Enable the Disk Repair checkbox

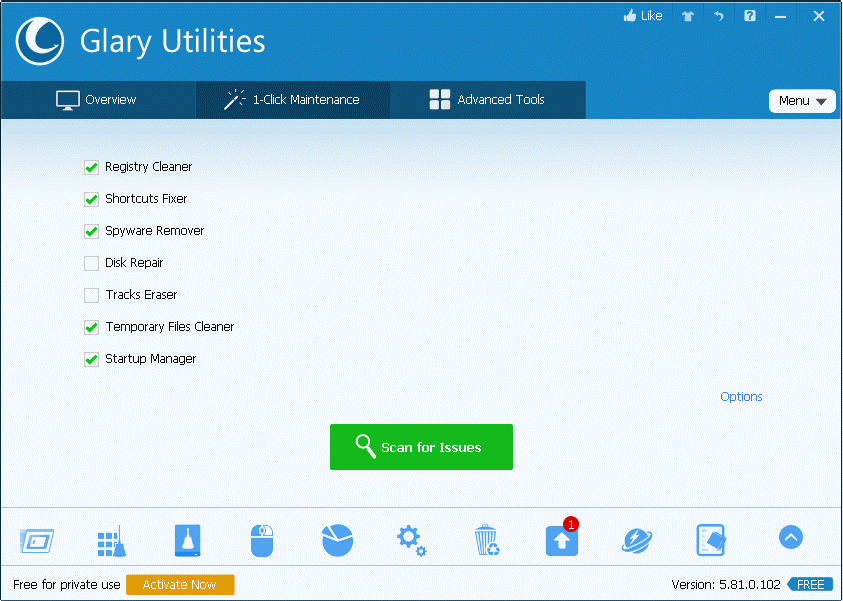(x=91, y=262)
